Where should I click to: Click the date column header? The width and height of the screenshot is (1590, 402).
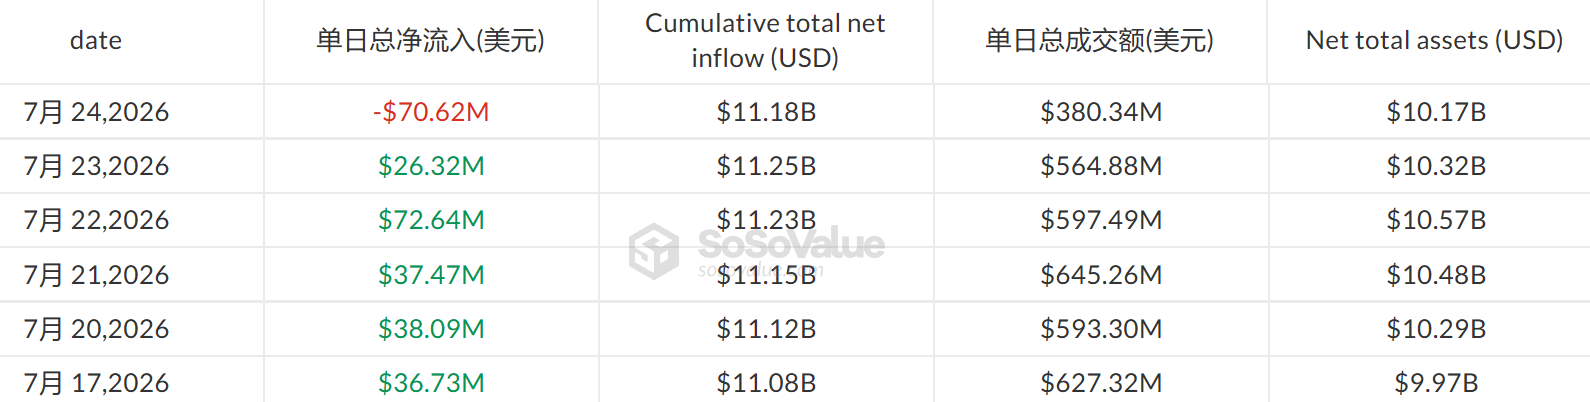pyautogui.click(x=96, y=41)
